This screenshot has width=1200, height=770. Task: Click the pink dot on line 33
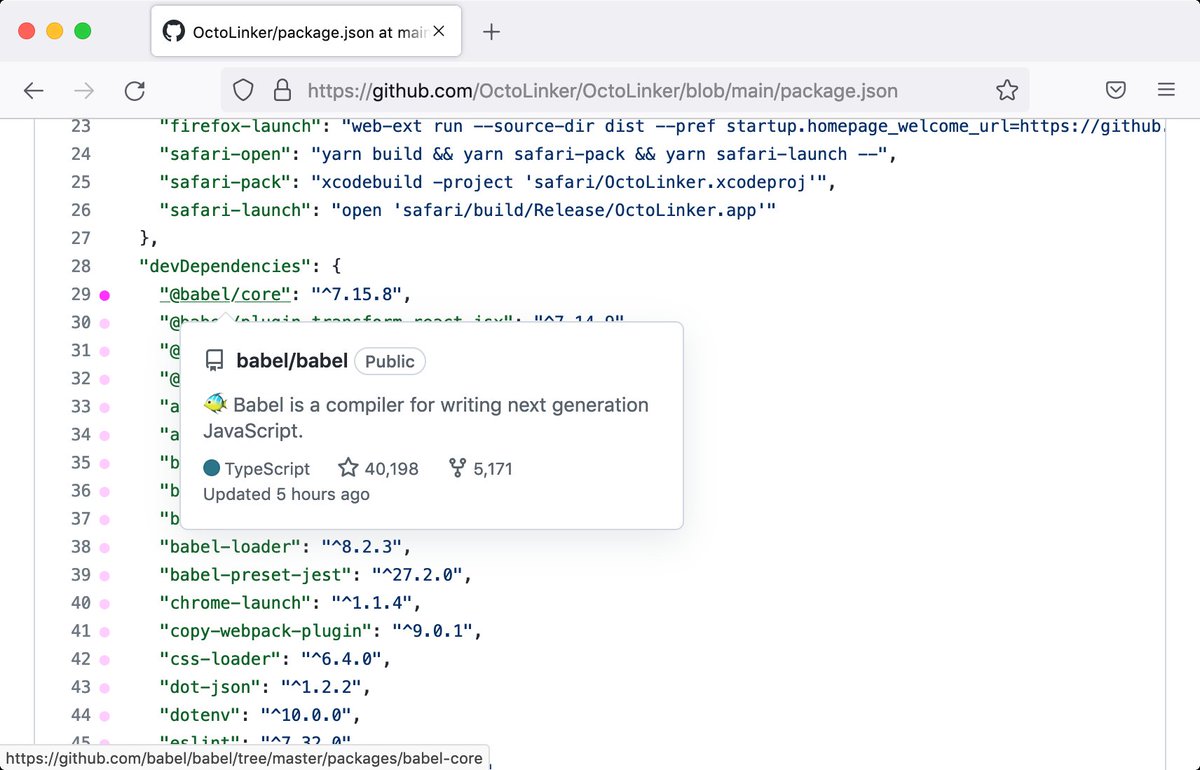click(105, 407)
